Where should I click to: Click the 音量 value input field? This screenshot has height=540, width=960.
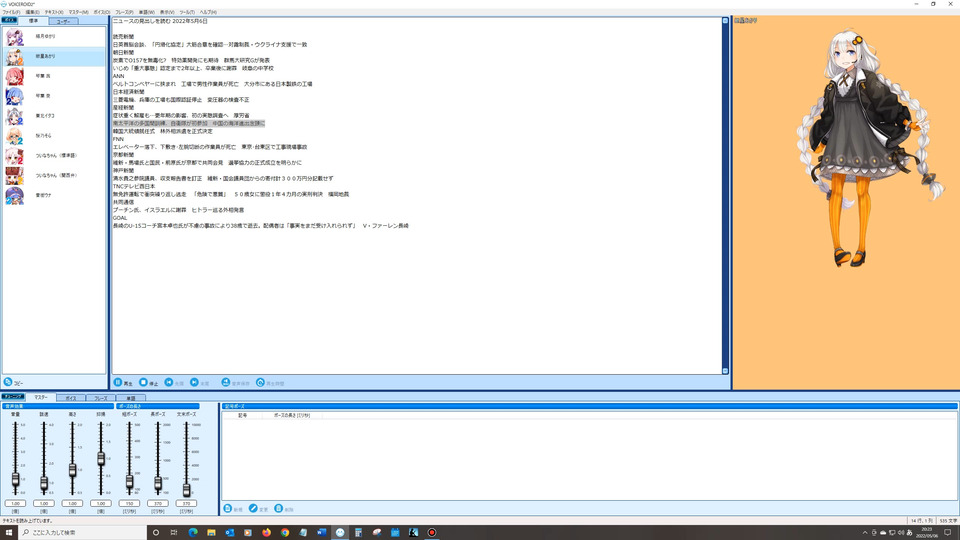[15, 503]
